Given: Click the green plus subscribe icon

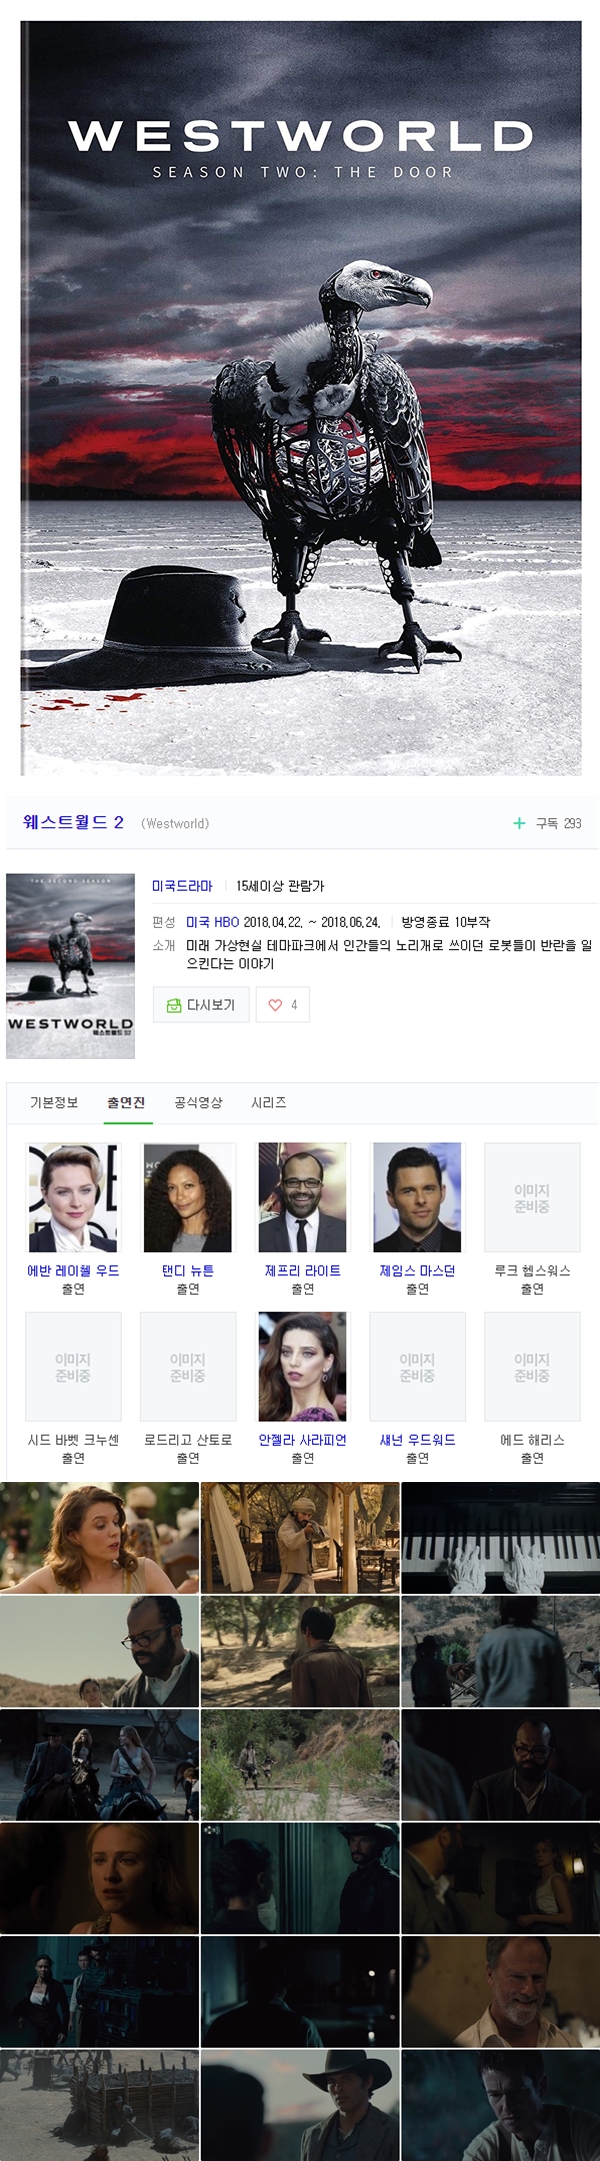Looking at the screenshot, I should coord(518,823).
